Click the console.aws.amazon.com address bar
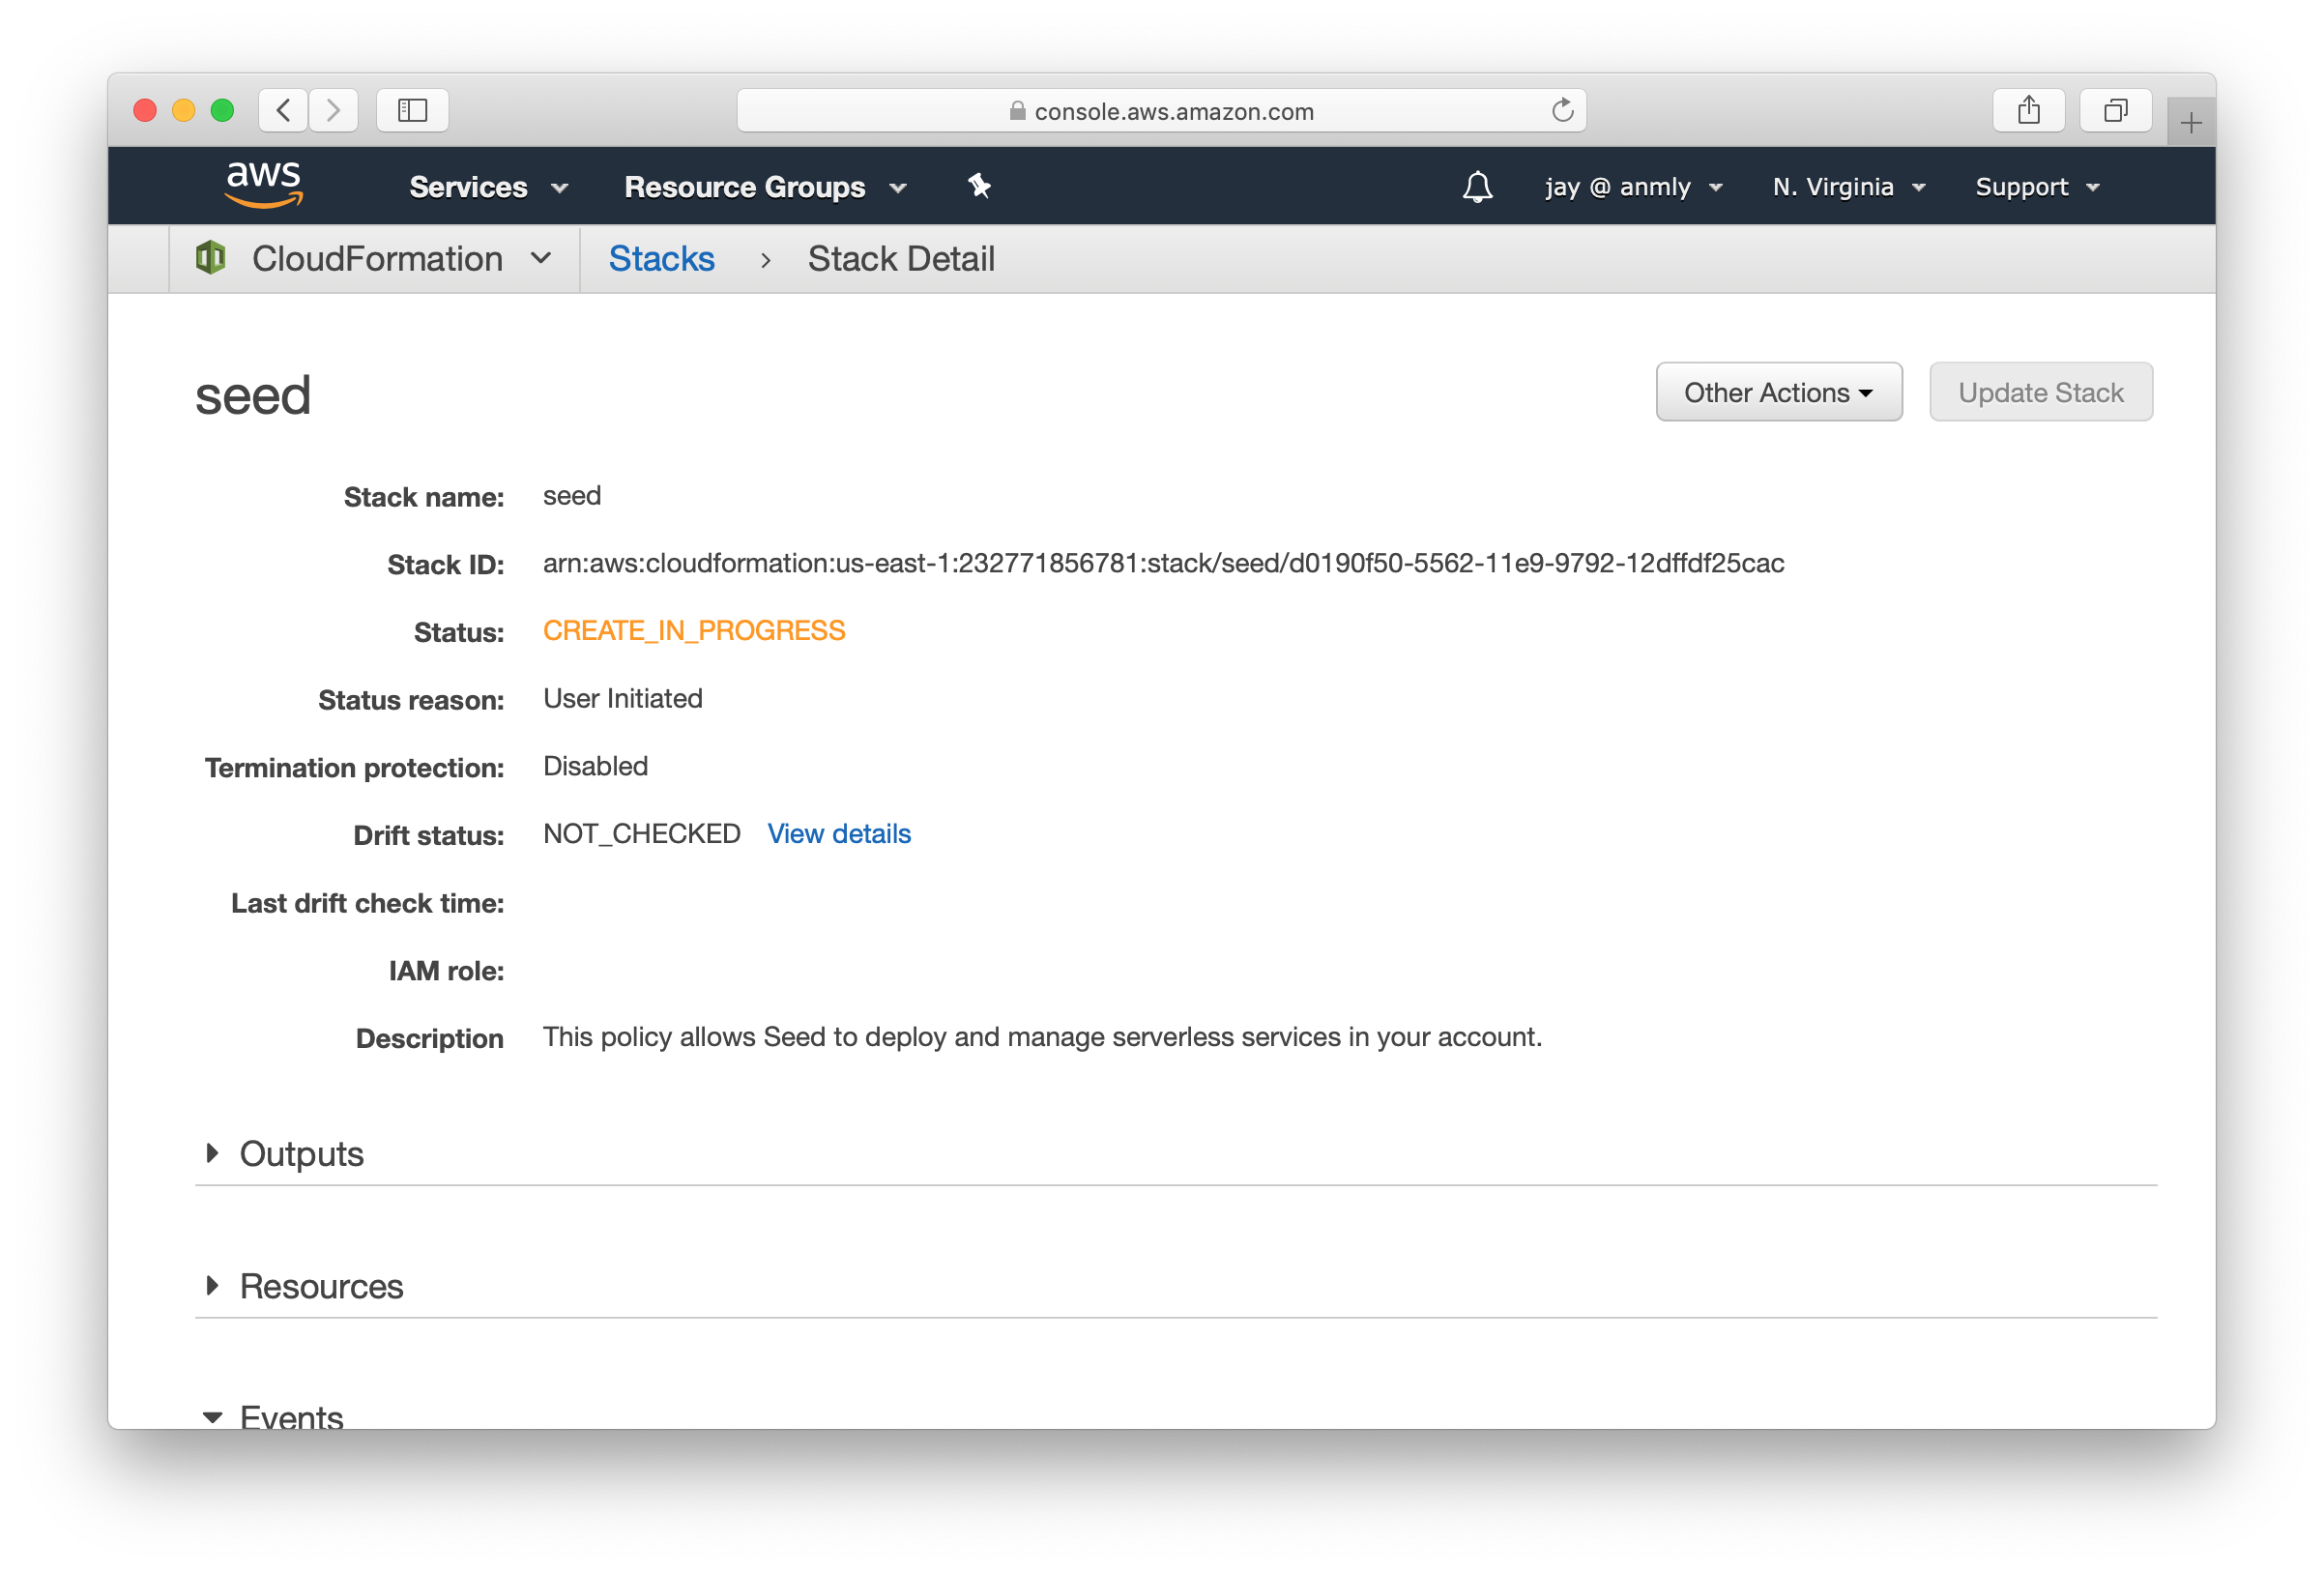This screenshot has height=1572, width=2324. (1173, 111)
